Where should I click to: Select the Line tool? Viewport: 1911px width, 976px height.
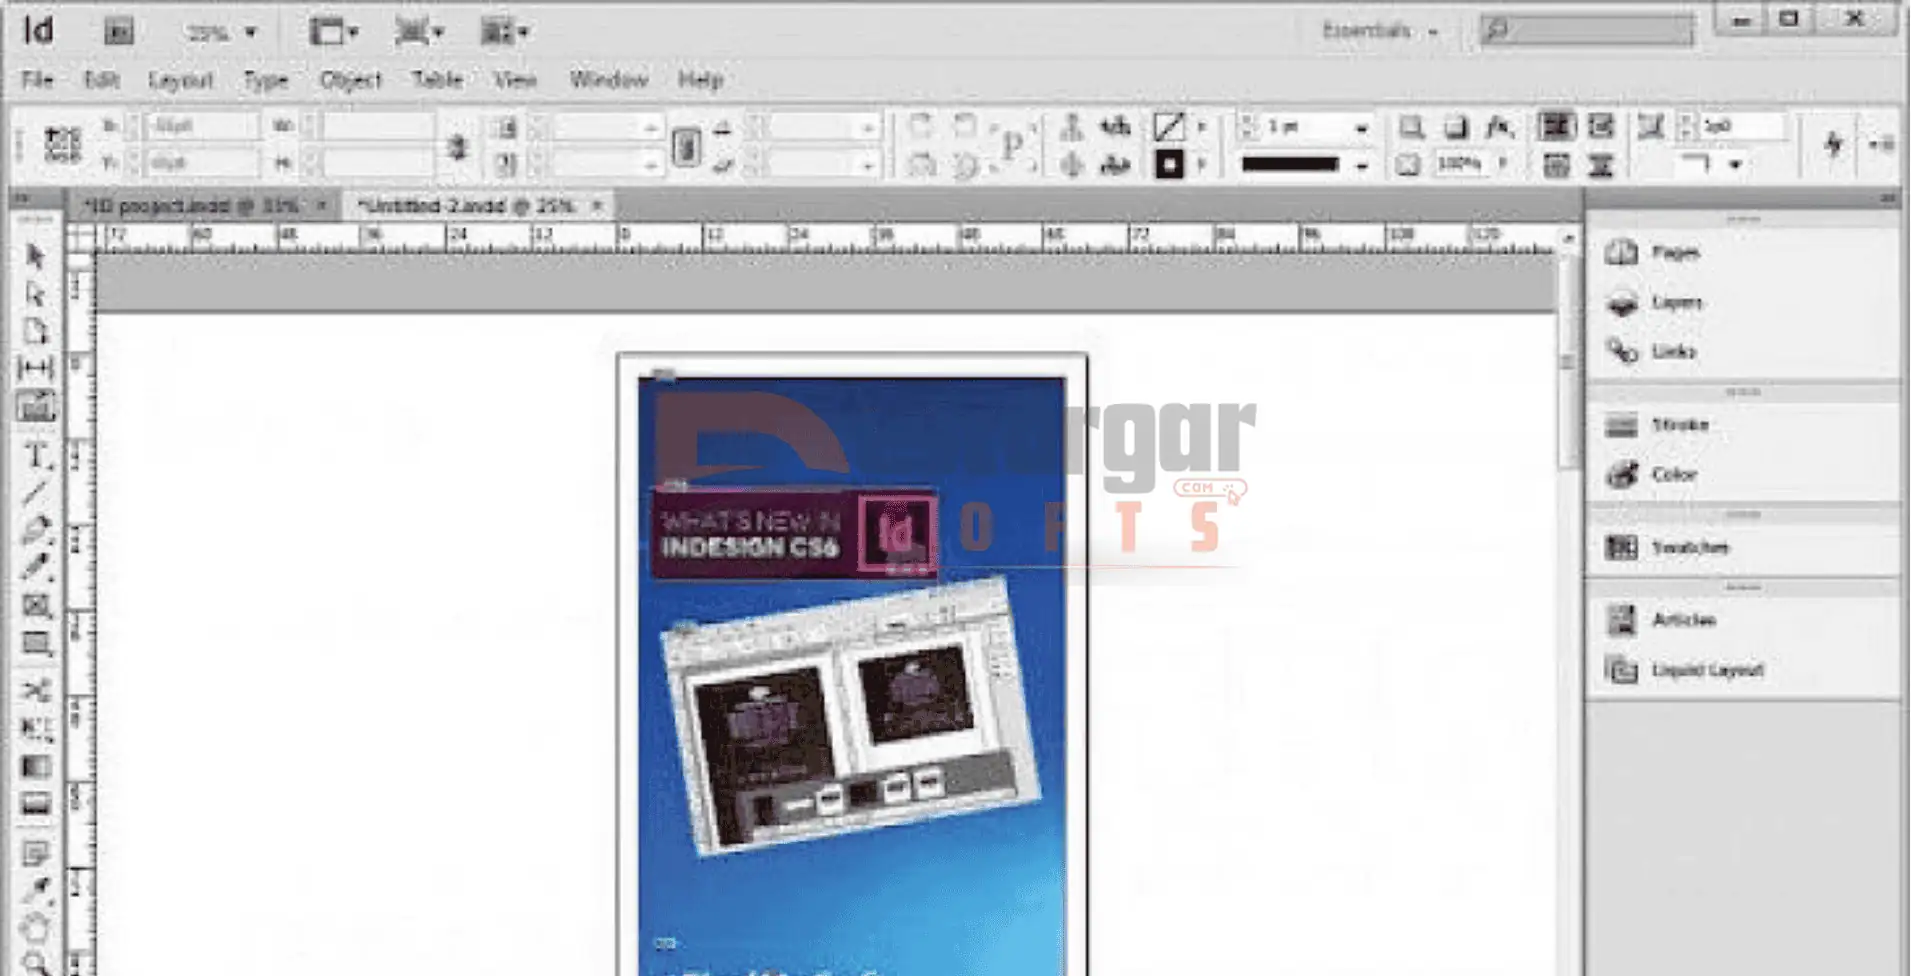(35, 492)
